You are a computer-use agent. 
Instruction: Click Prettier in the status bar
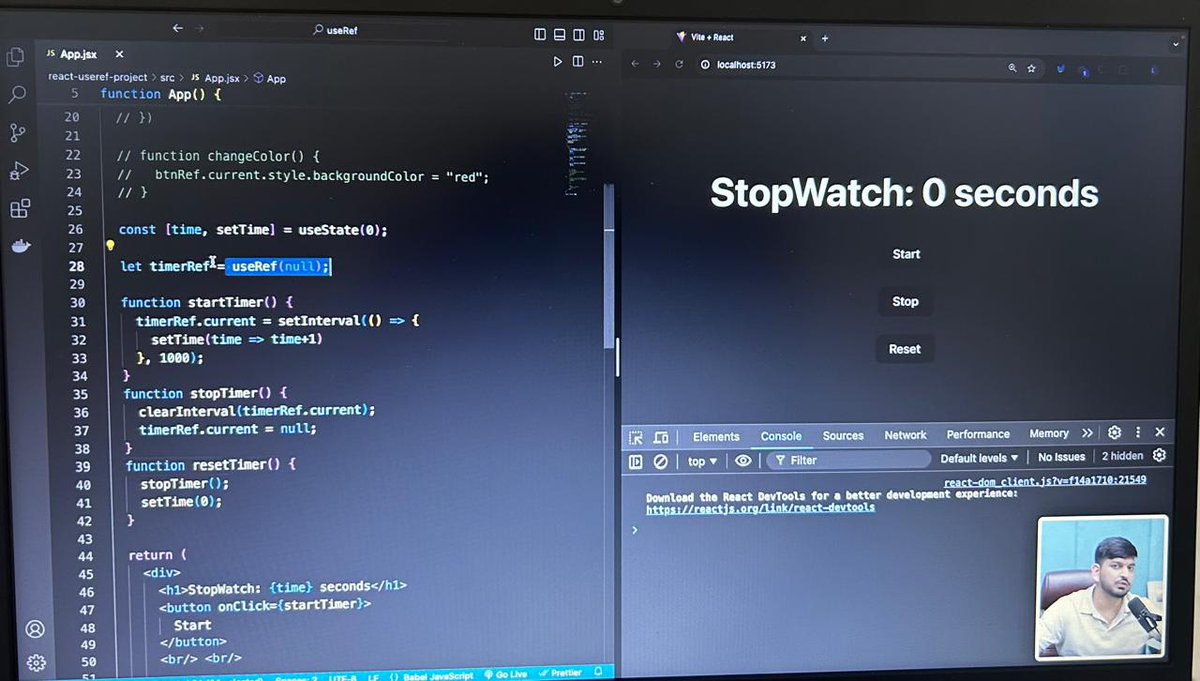[561, 674]
